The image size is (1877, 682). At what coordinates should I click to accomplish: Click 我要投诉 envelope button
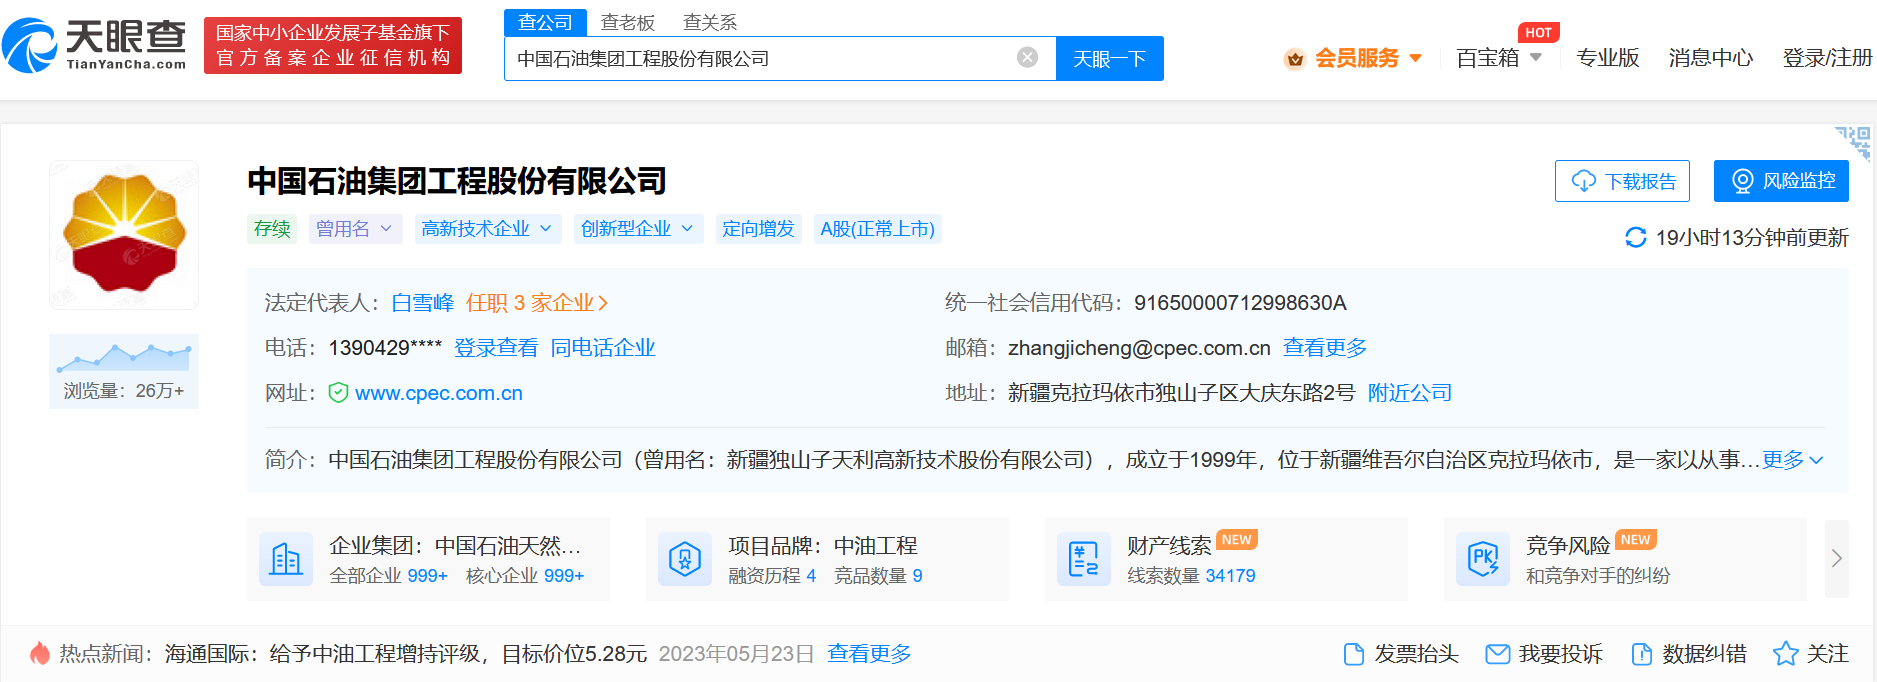point(1544,654)
